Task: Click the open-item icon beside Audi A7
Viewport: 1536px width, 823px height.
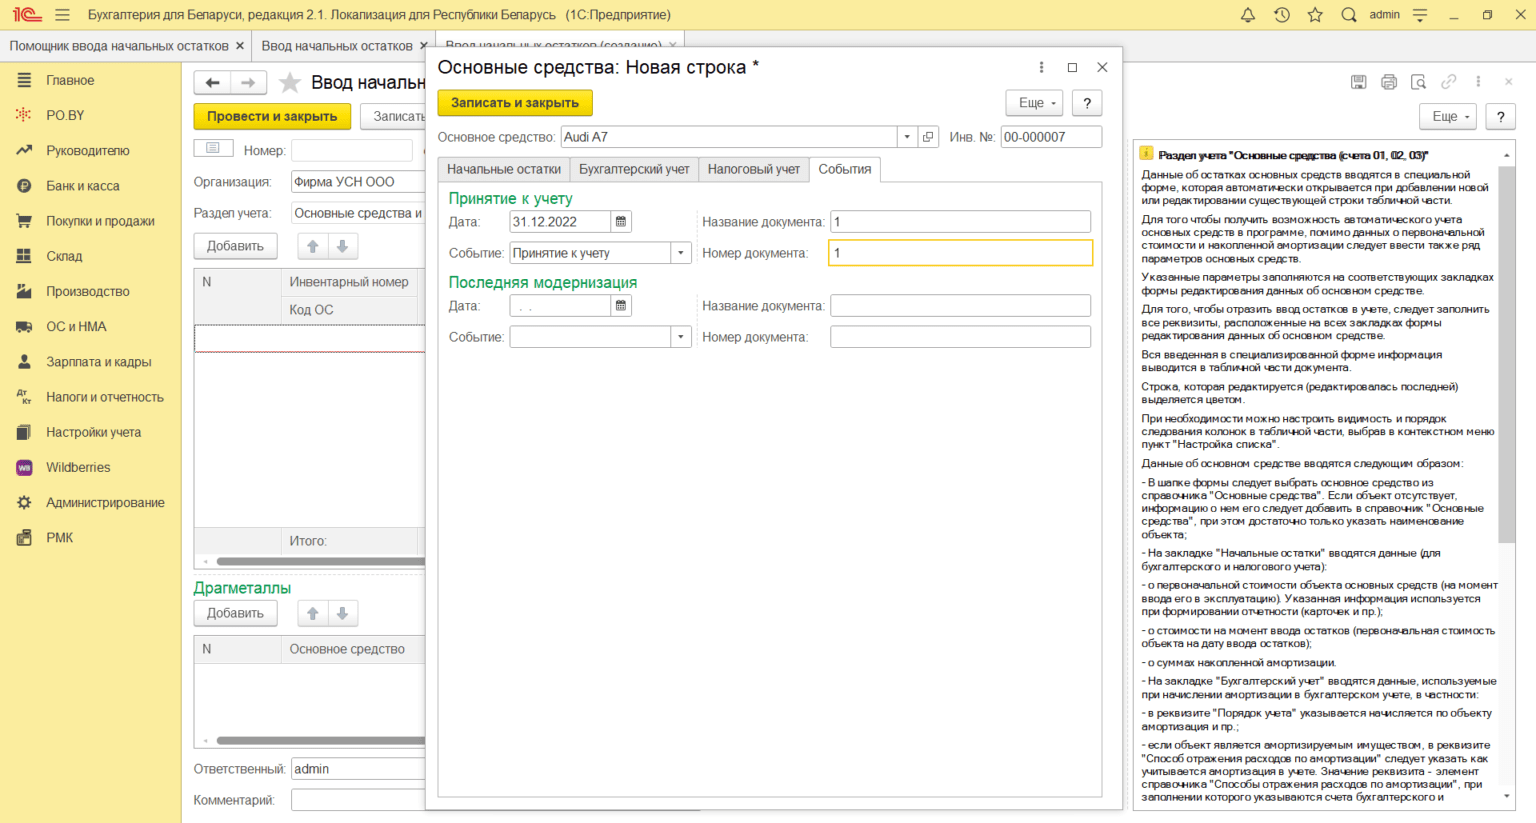Action: [928, 137]
